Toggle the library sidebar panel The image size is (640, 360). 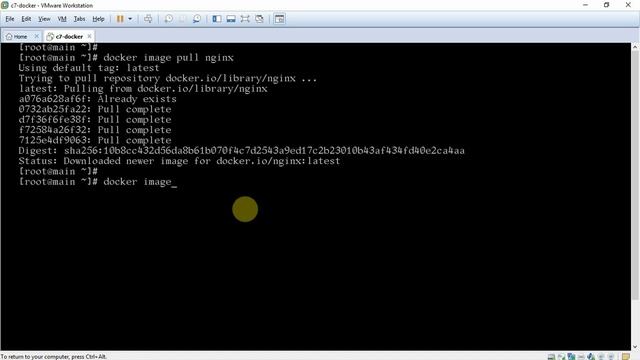coord(217,19)
